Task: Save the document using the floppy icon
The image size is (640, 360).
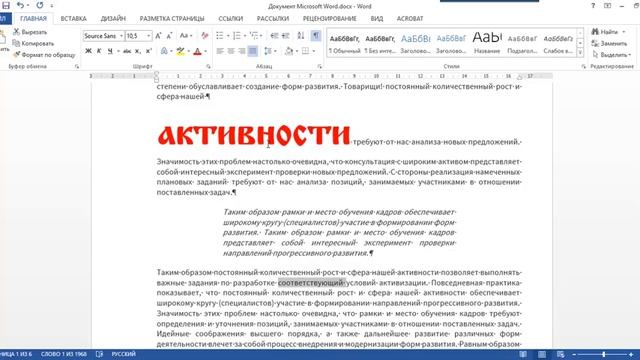Action: click(x=6, y=5)
